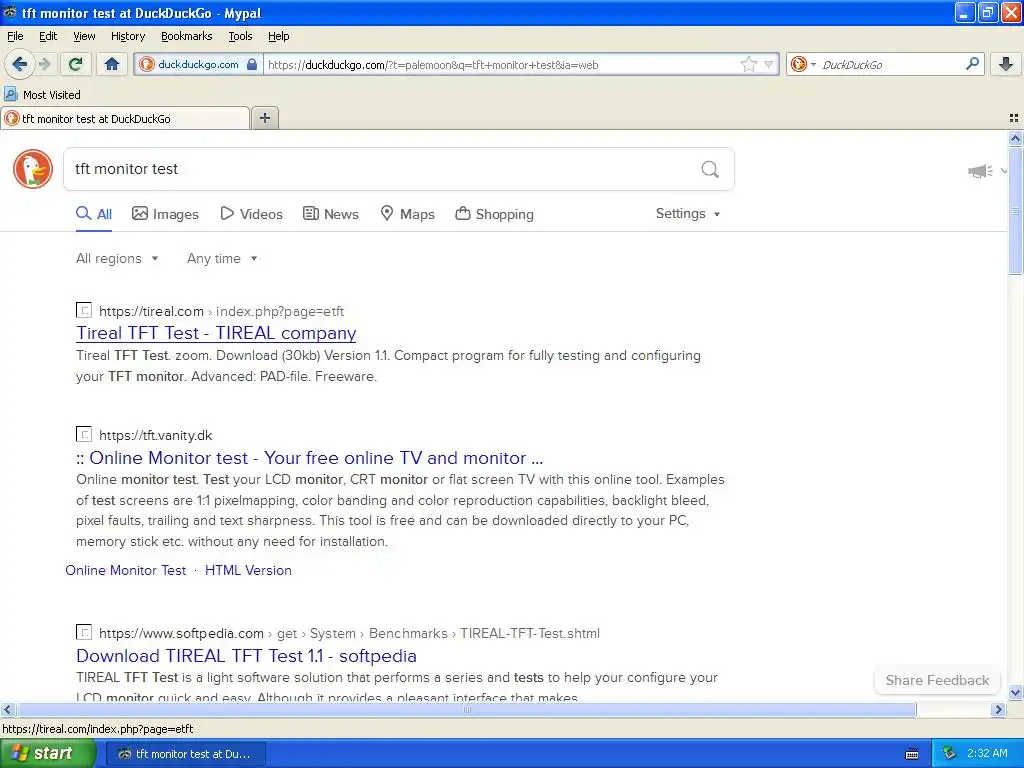Expand the side menu chevron near megaphone
The image size is (1024, 768).
1004,171
